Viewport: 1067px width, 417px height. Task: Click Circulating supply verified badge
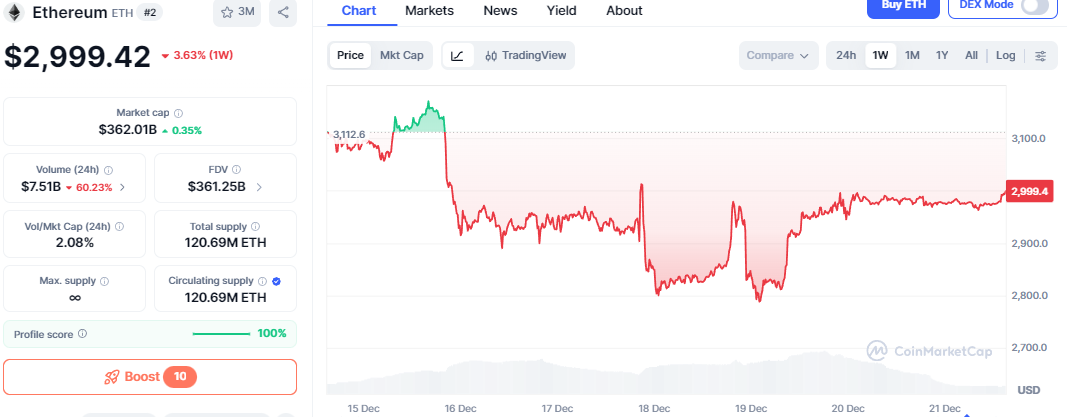point(277,282)
